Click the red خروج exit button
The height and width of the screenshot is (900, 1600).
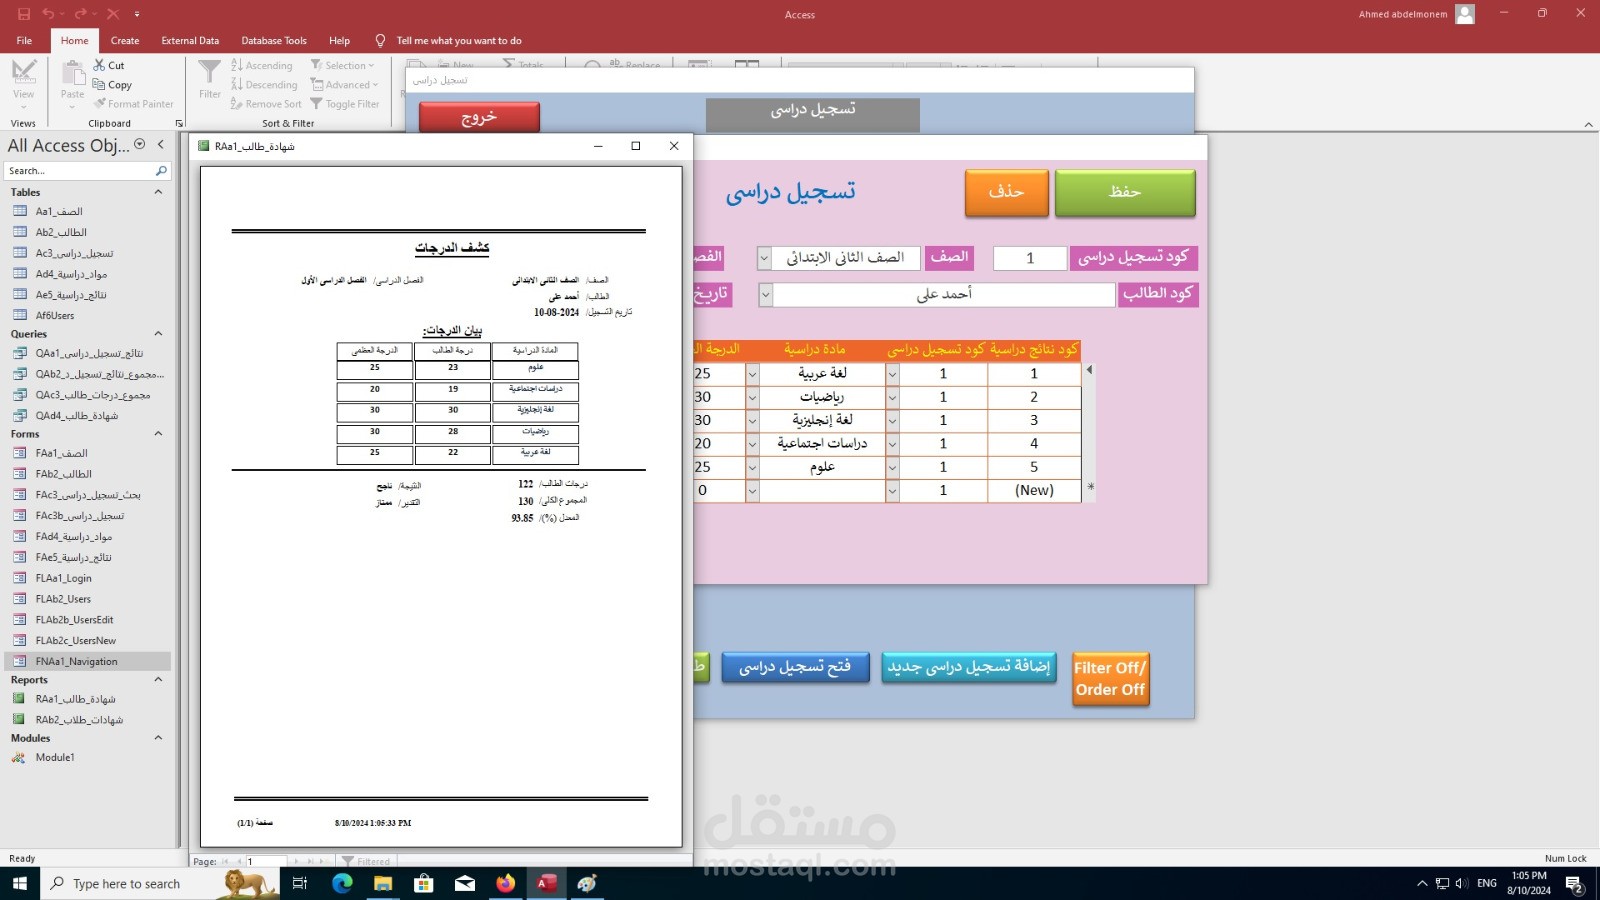[x=479, y=117]
